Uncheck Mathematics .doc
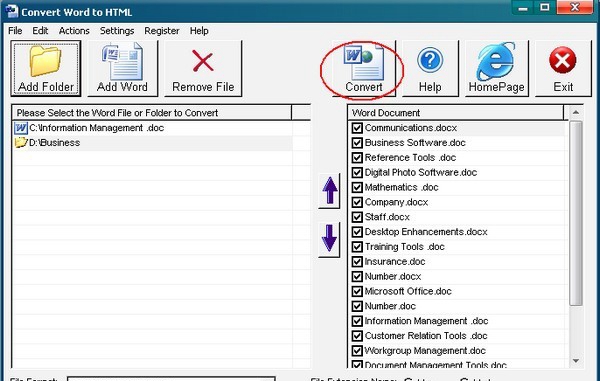The image size is (600, 381). [x=357, y=187]
